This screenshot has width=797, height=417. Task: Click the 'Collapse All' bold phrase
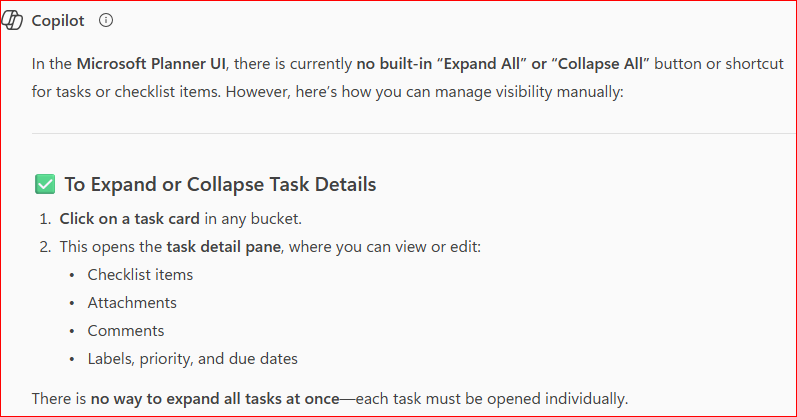point(600,64)
